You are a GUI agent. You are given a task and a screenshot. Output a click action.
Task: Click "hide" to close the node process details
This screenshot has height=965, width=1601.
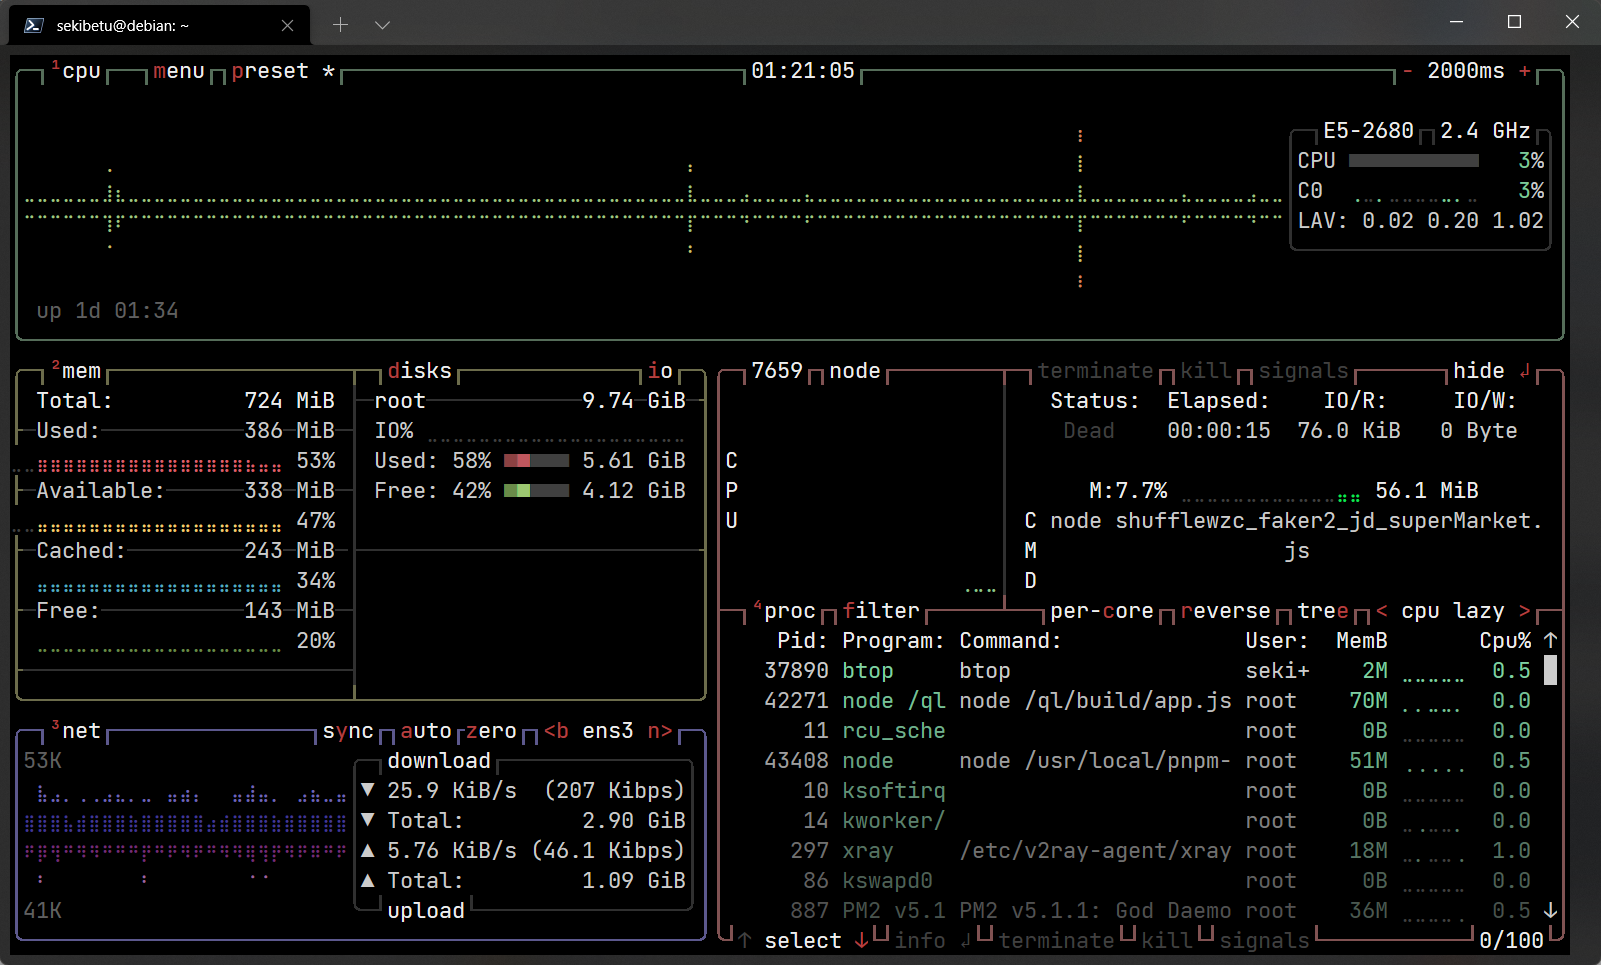1479,370
